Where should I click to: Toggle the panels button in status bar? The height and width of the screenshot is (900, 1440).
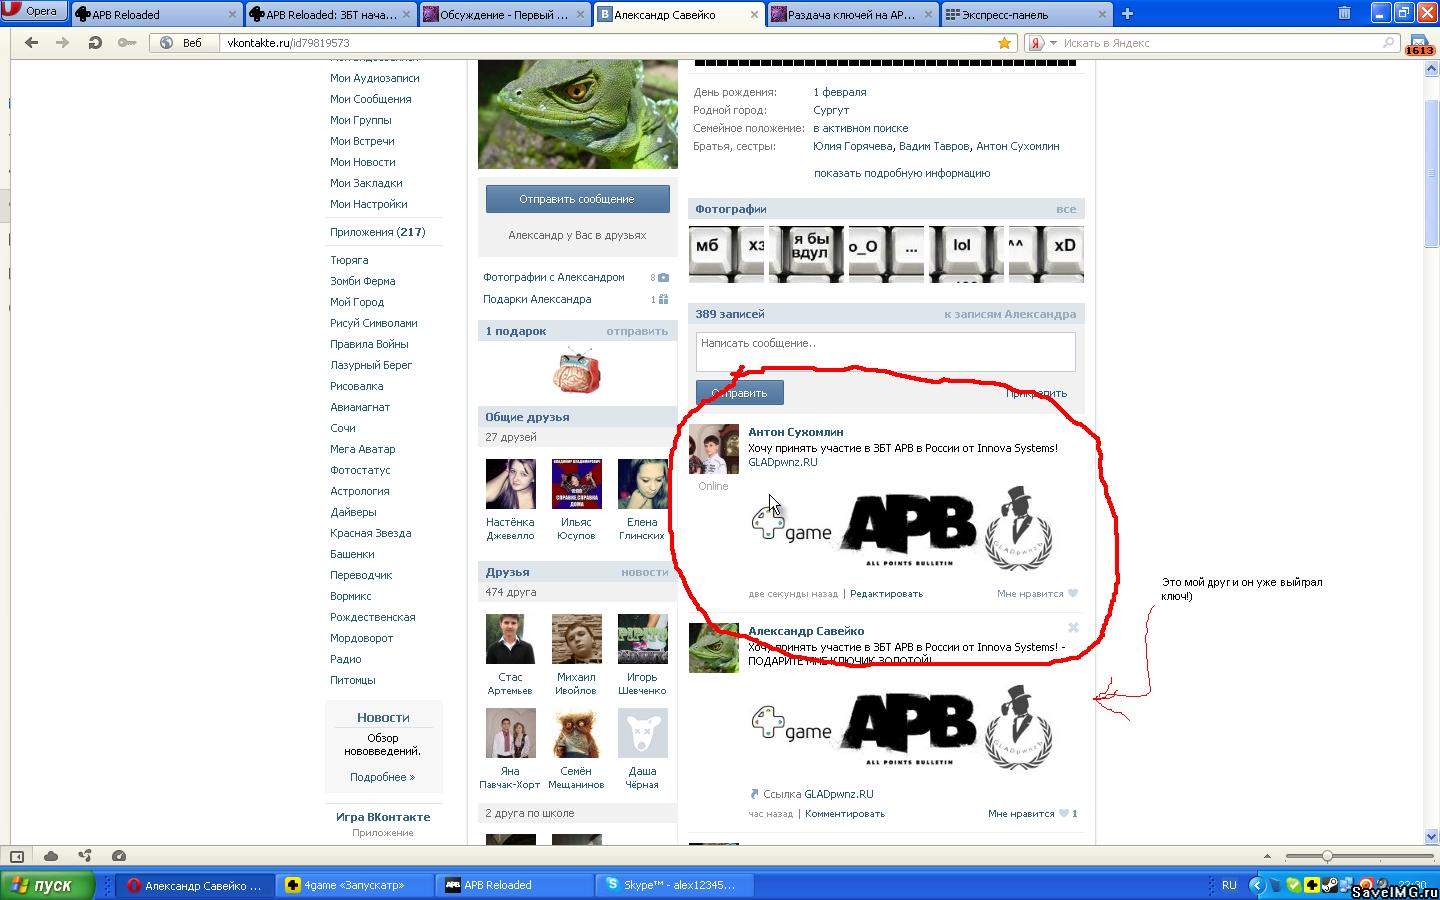point(17,856)
